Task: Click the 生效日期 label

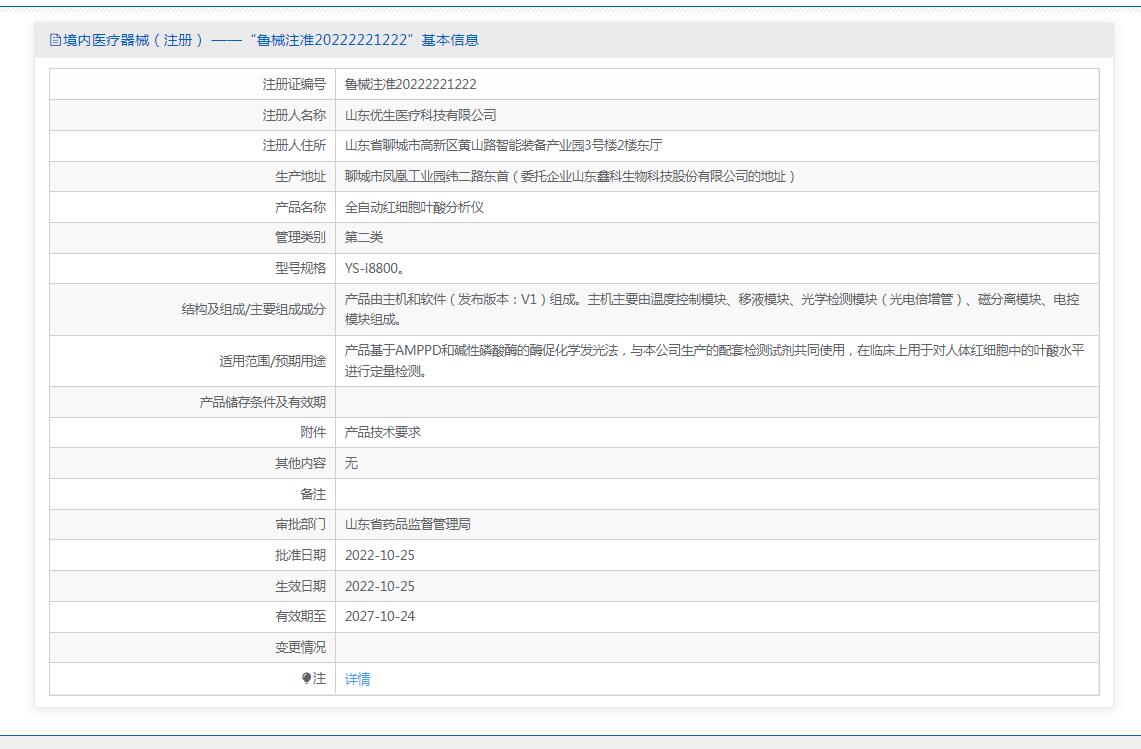Action: (301, 586)
